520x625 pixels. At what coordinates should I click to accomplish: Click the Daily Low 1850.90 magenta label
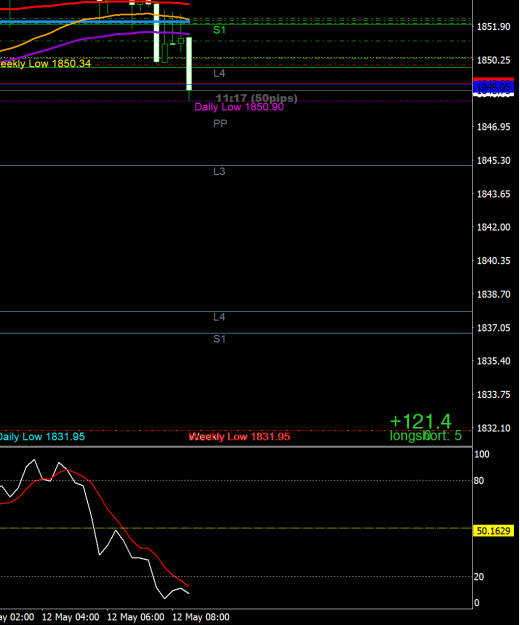(x=239, y=107)
